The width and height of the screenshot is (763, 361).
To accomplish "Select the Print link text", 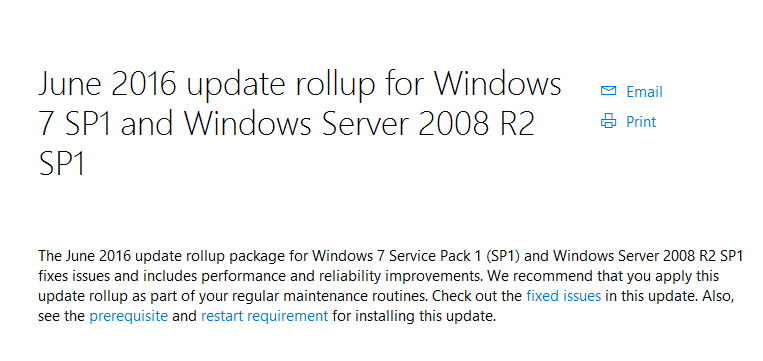I will 641,122.
